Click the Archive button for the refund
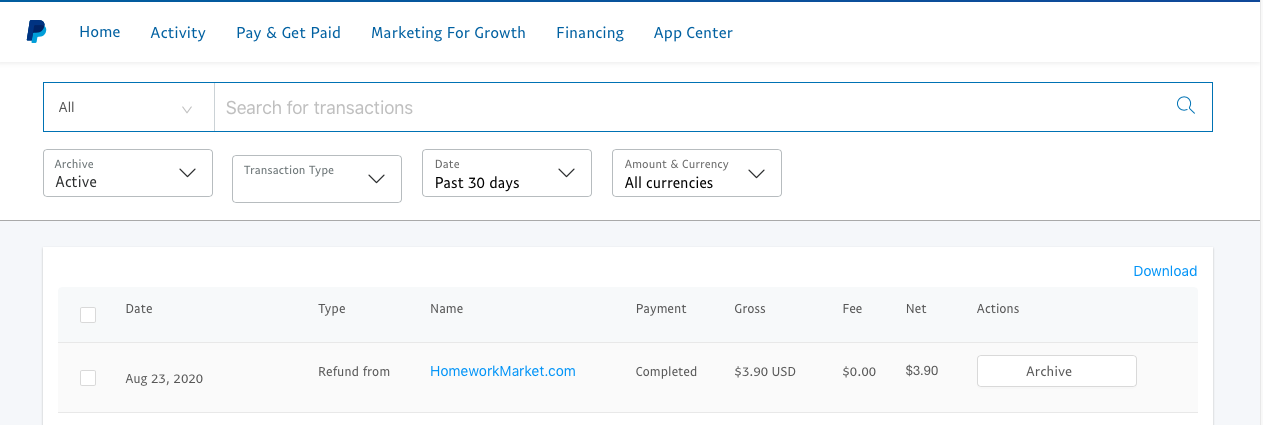Image resolution: width=1263 pixels, height=425 pixels. 1057,371
